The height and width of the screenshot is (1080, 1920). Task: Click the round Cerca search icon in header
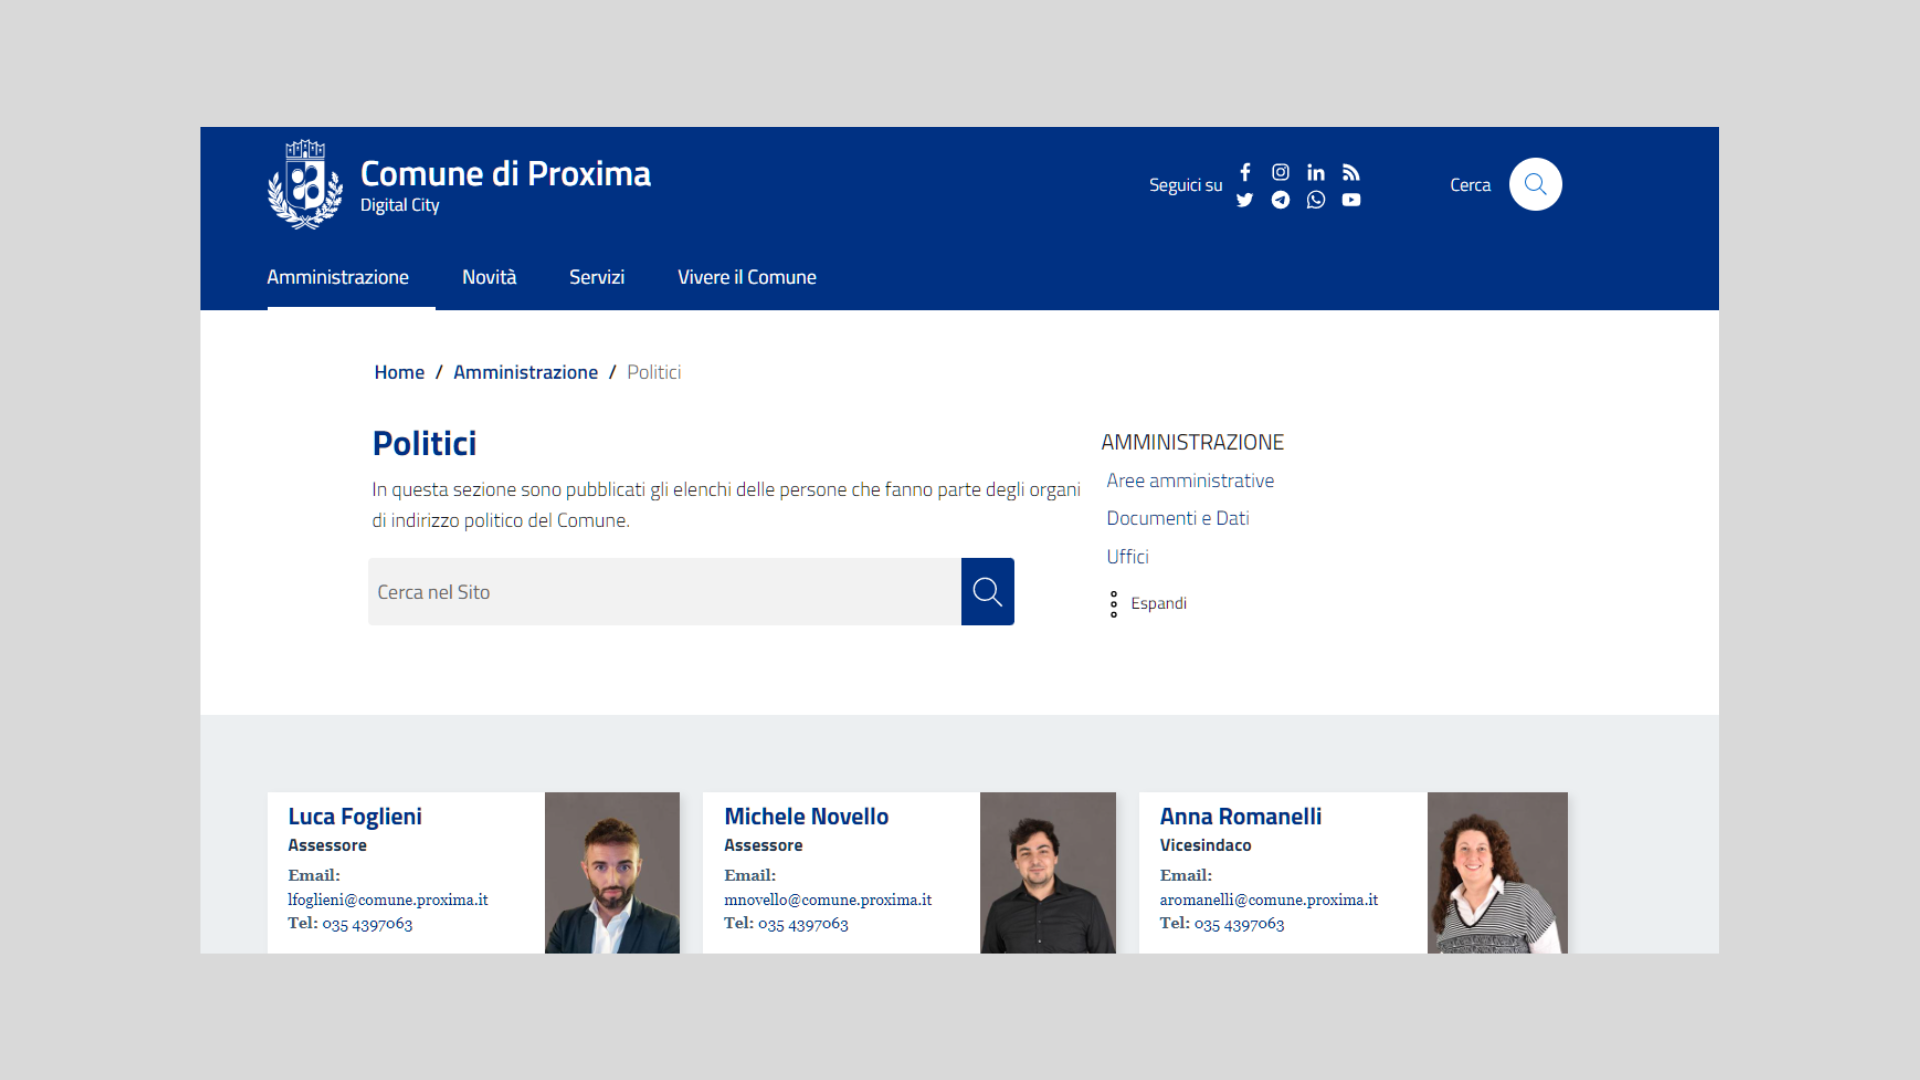(1535, 184)
